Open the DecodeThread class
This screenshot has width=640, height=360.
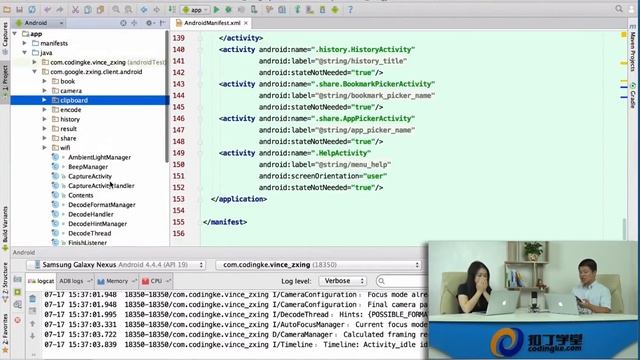pos(89,233)
